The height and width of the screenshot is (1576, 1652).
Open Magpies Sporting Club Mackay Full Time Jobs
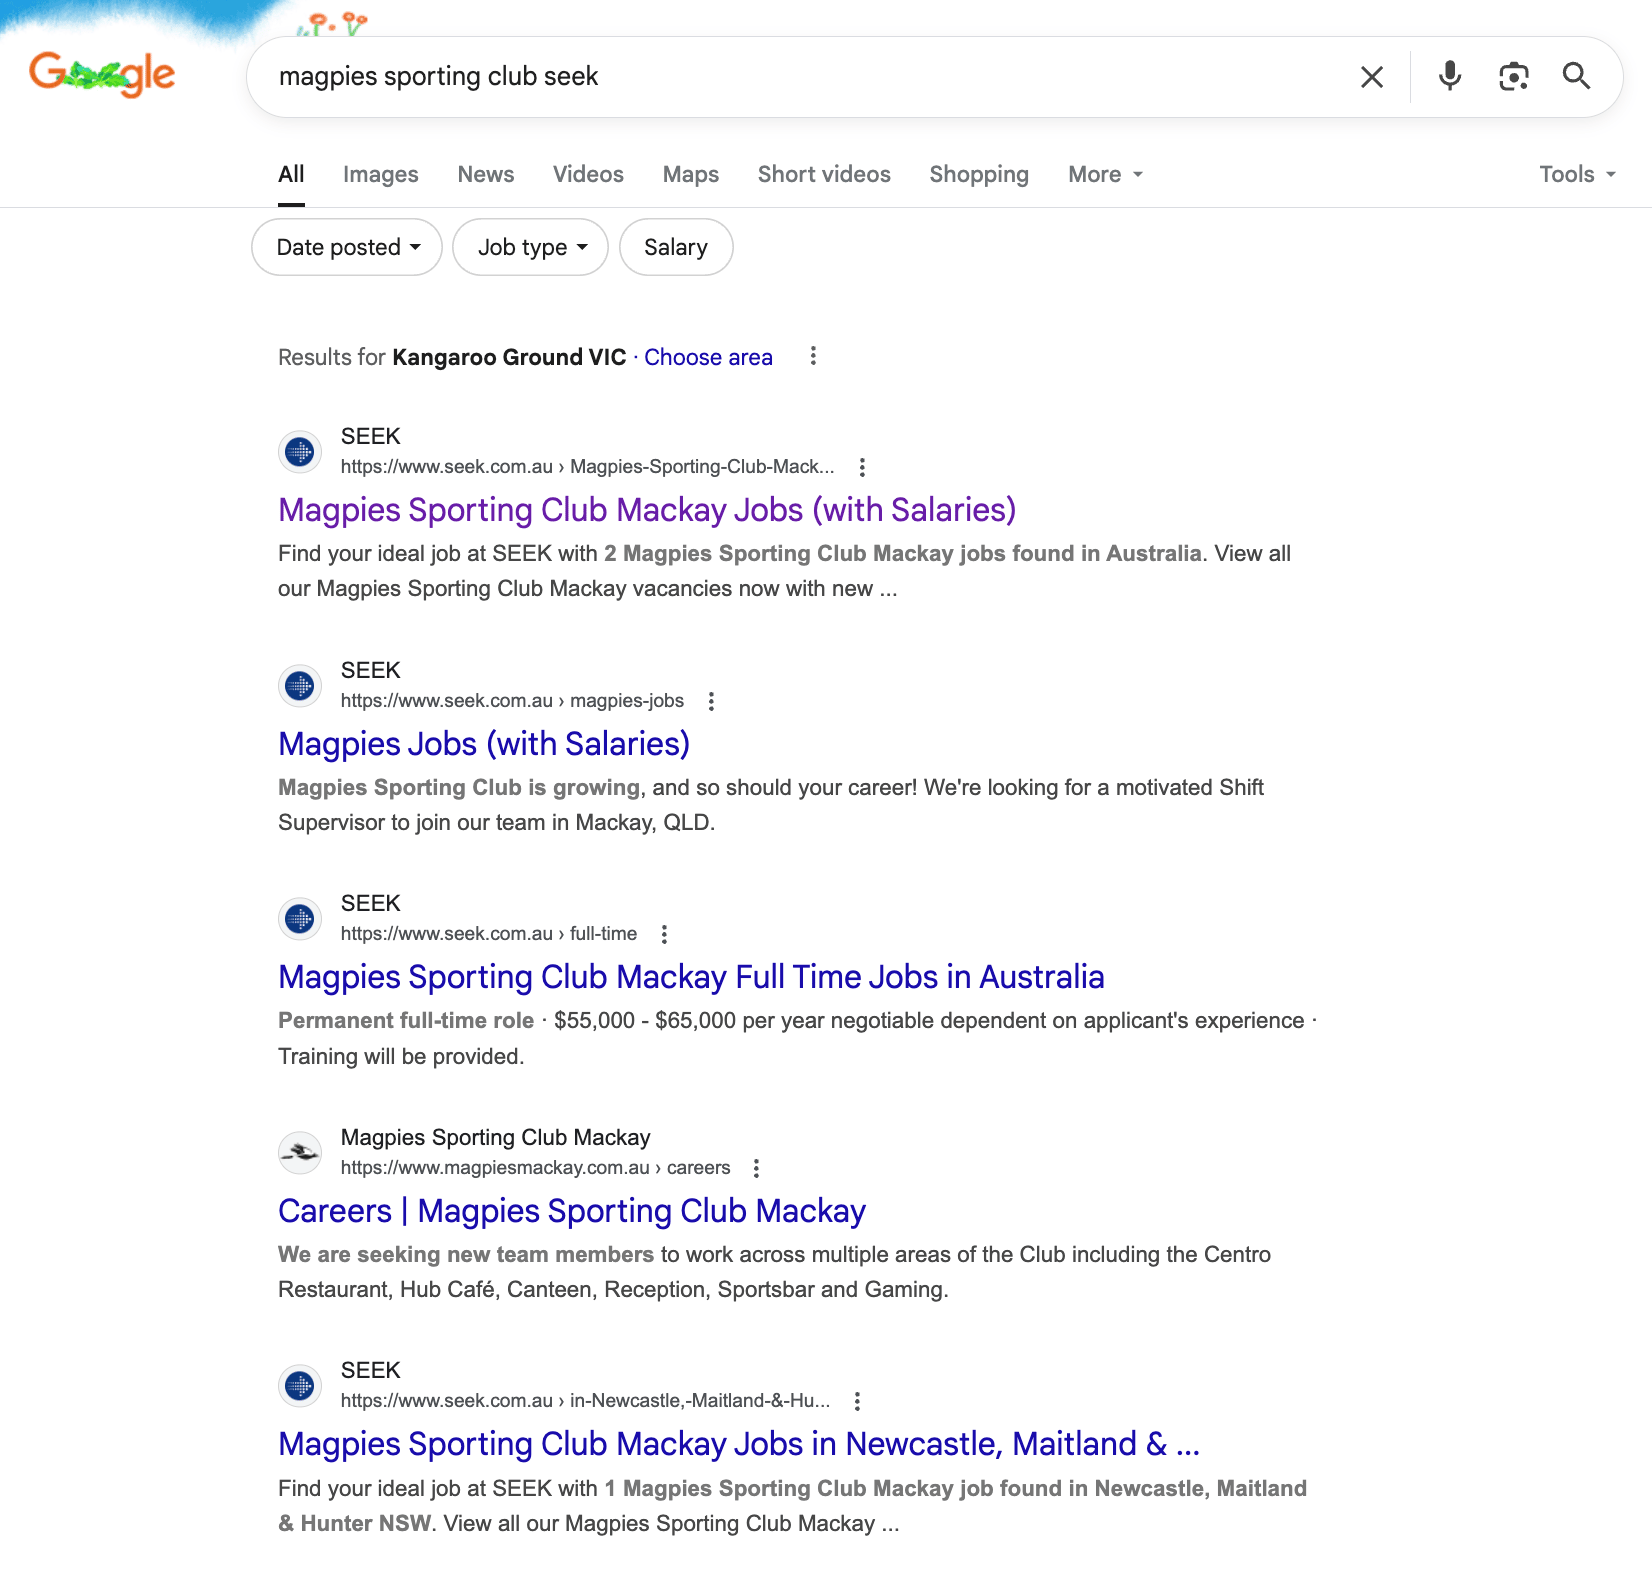click(691, 977)
